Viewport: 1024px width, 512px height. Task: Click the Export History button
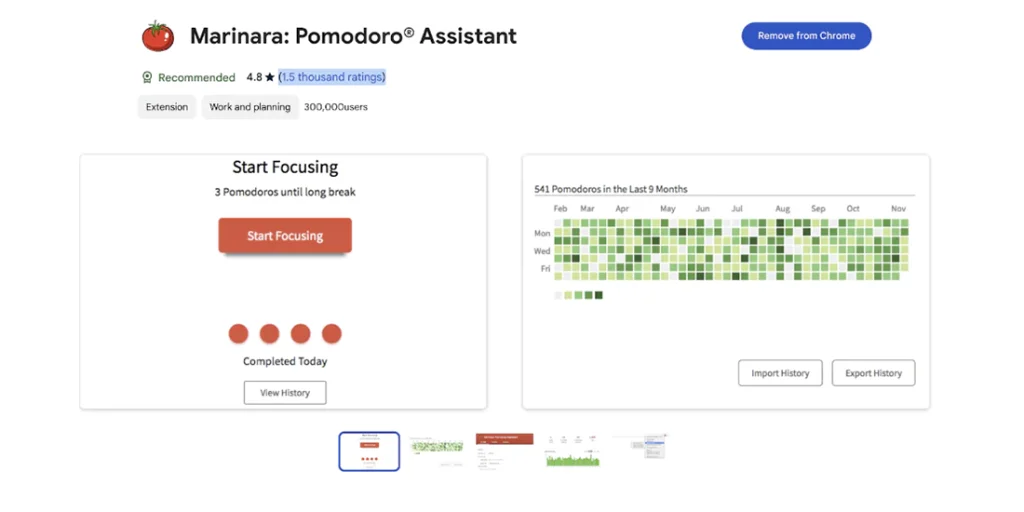873,373
